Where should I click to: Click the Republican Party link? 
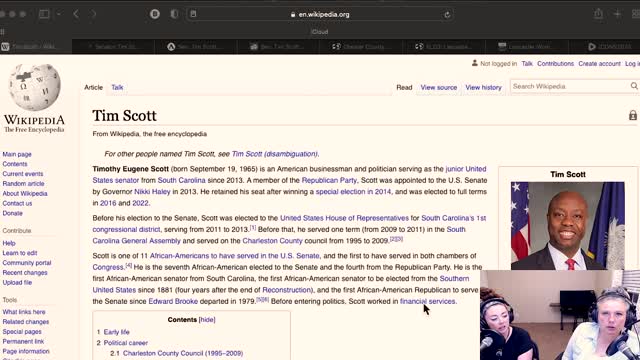coord(329,180)
